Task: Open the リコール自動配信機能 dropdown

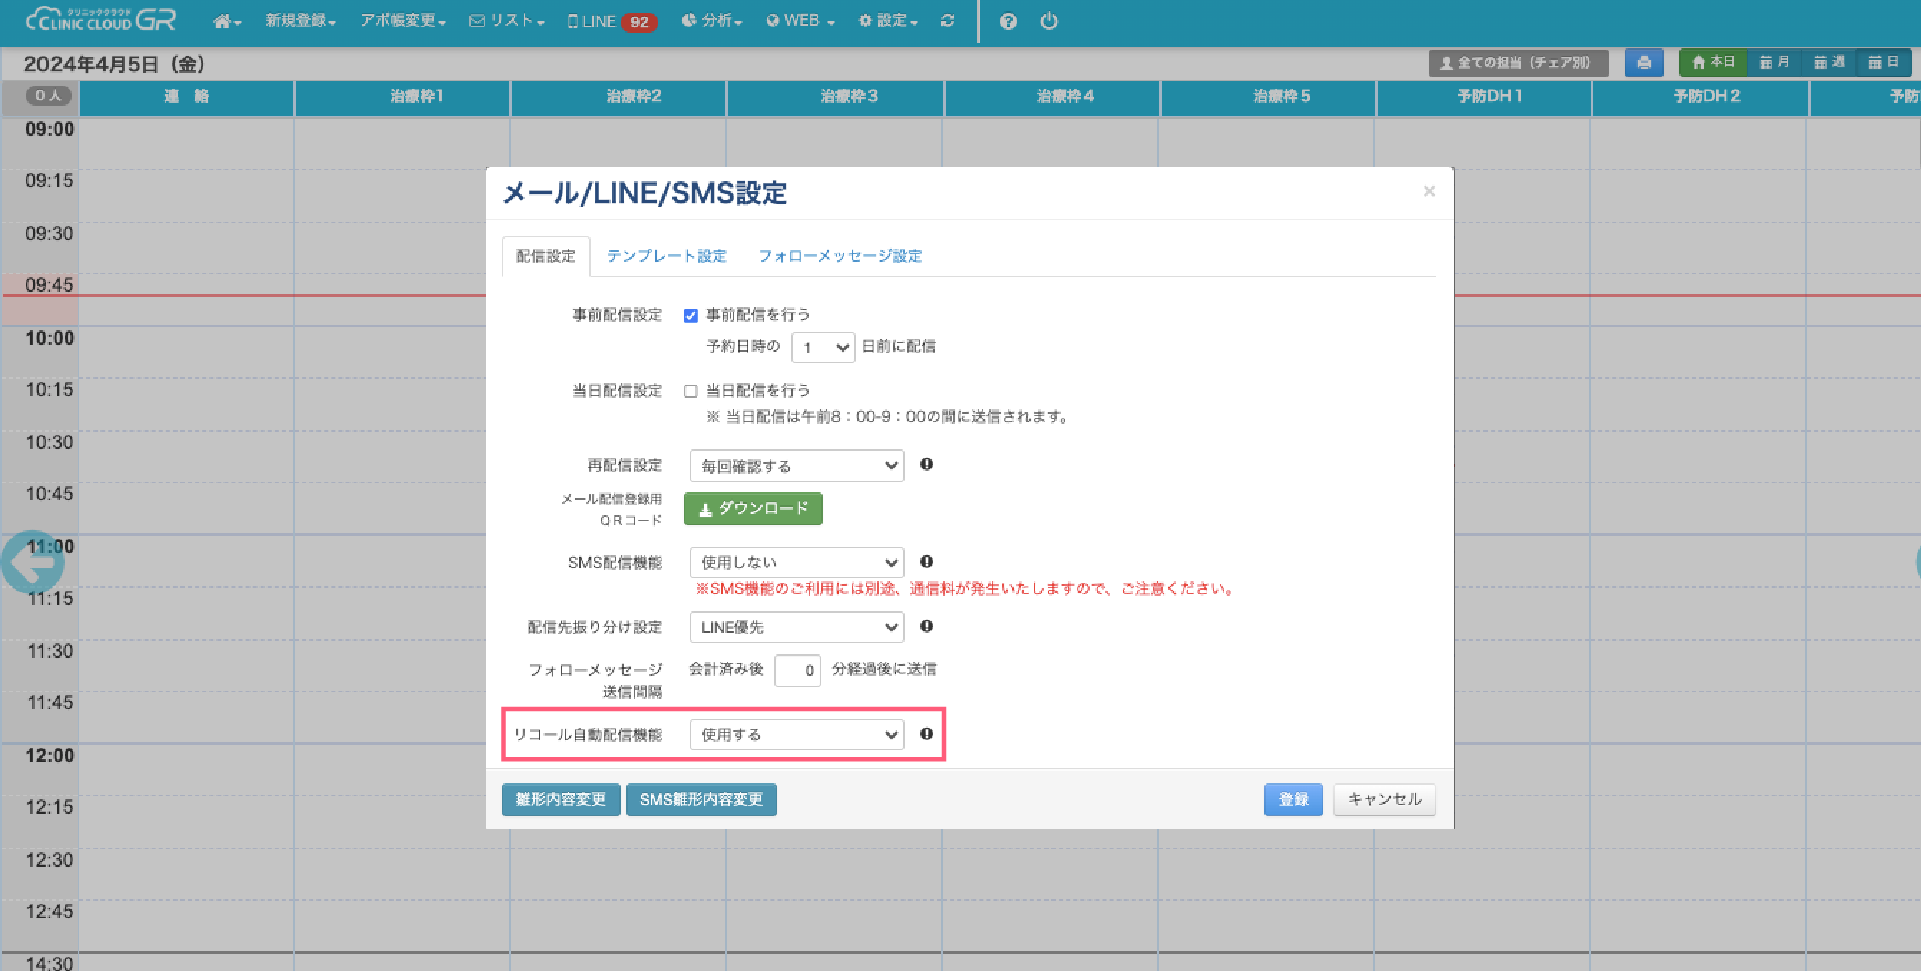Action: 797,735
